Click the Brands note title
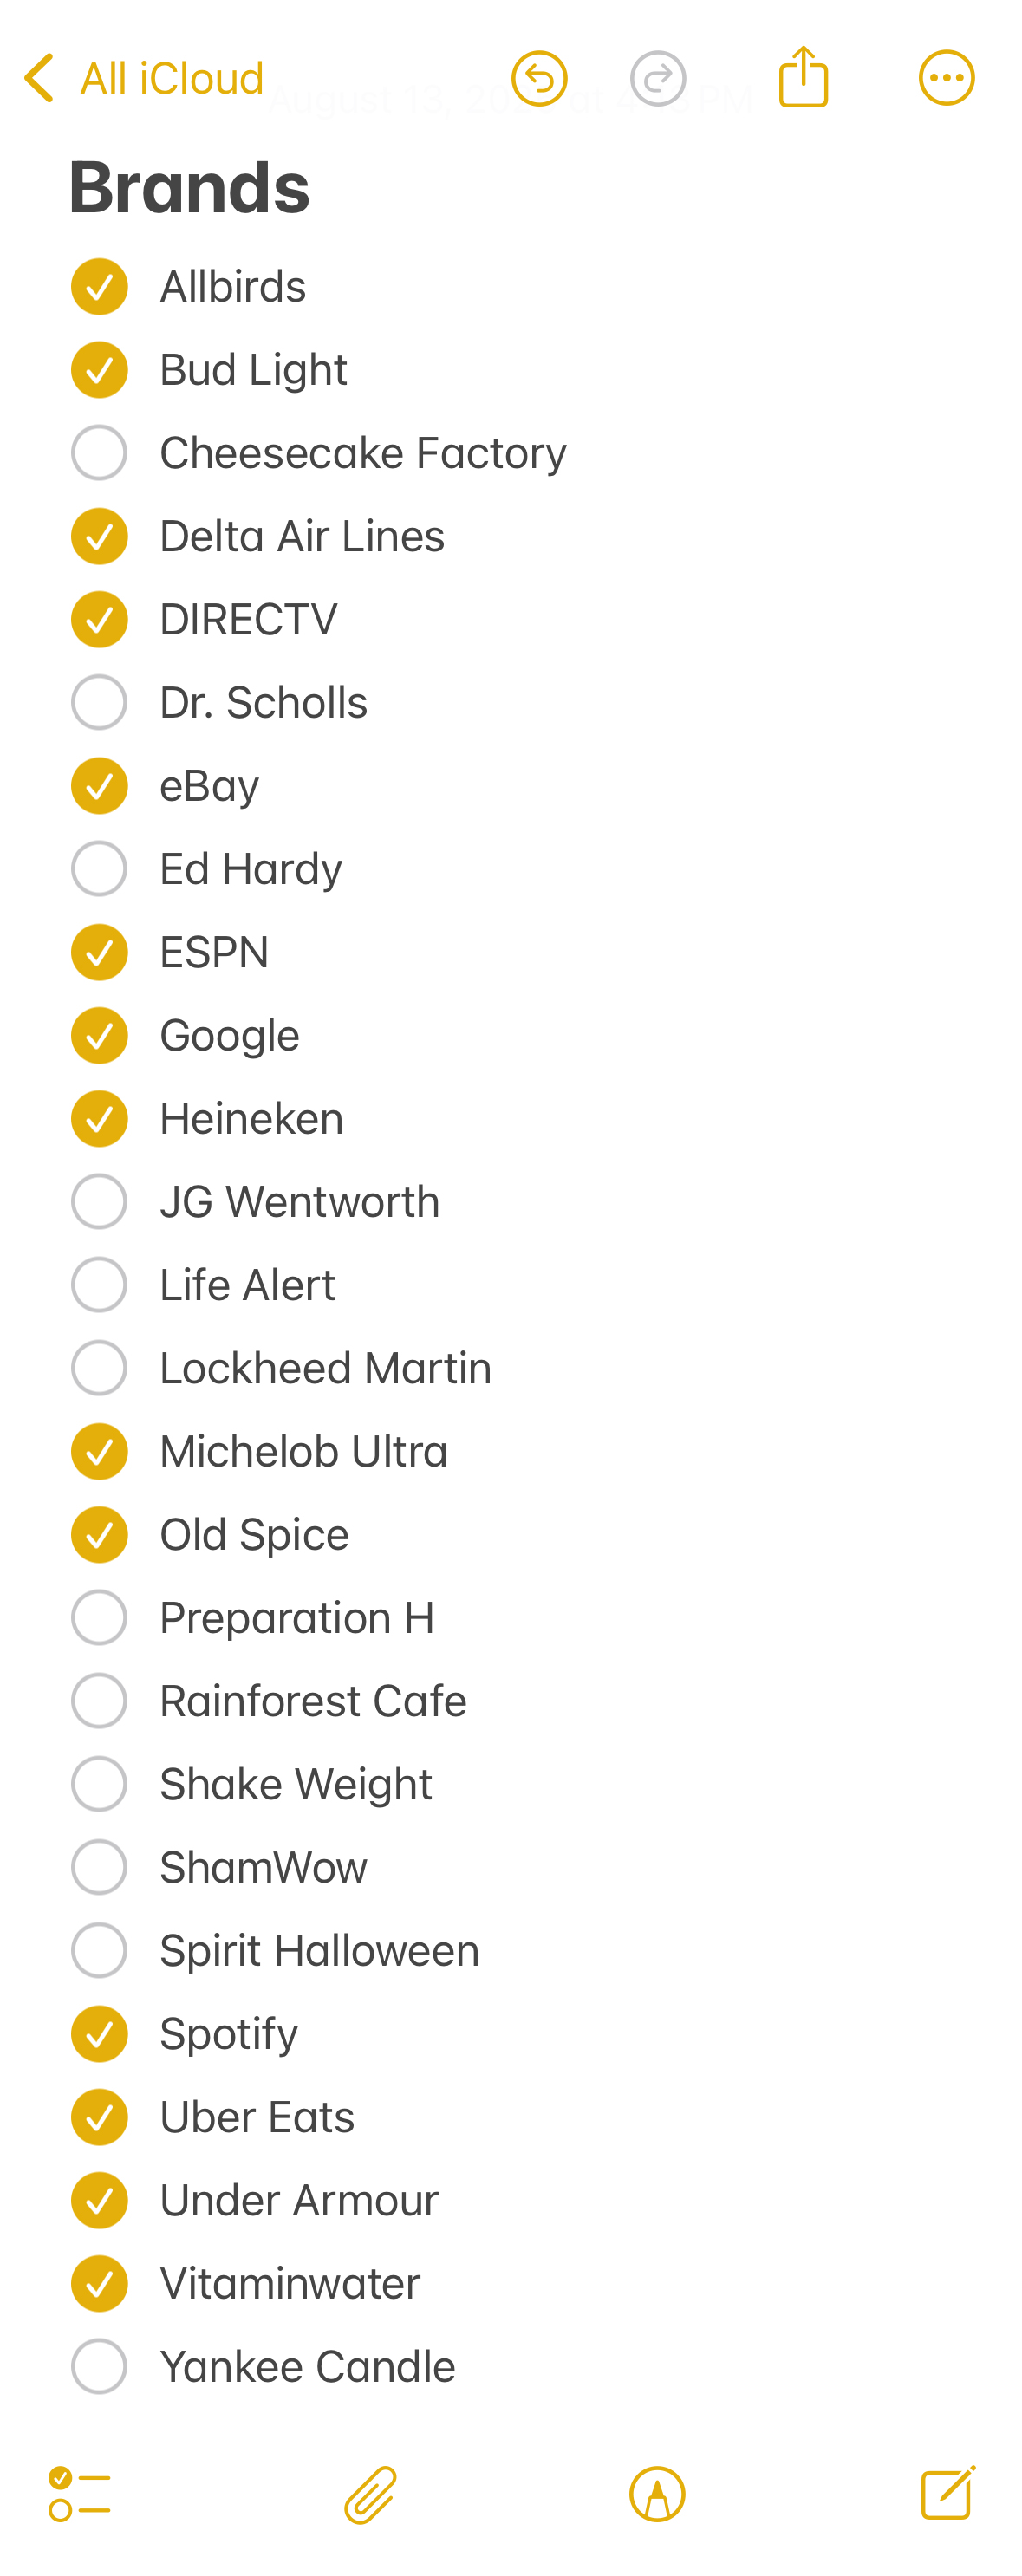The image size is (1022, 2576). tap(189, 188)
